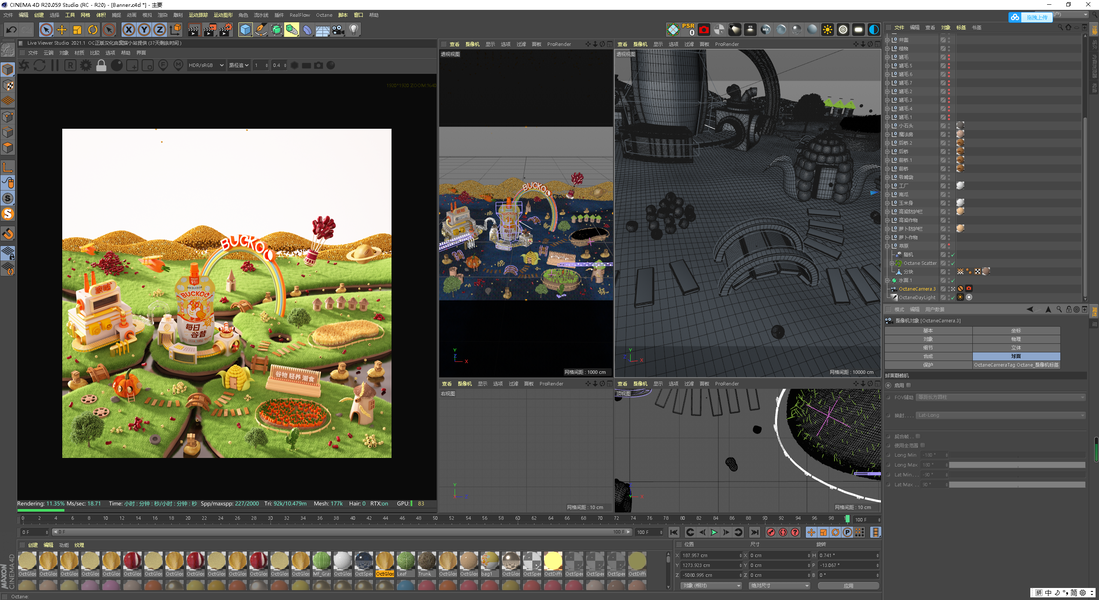Image resolution: width=1099 pixels, height=600 pixels.
Task: Expand Octane Scatter object tree node
Action: [x=892, y=264]
